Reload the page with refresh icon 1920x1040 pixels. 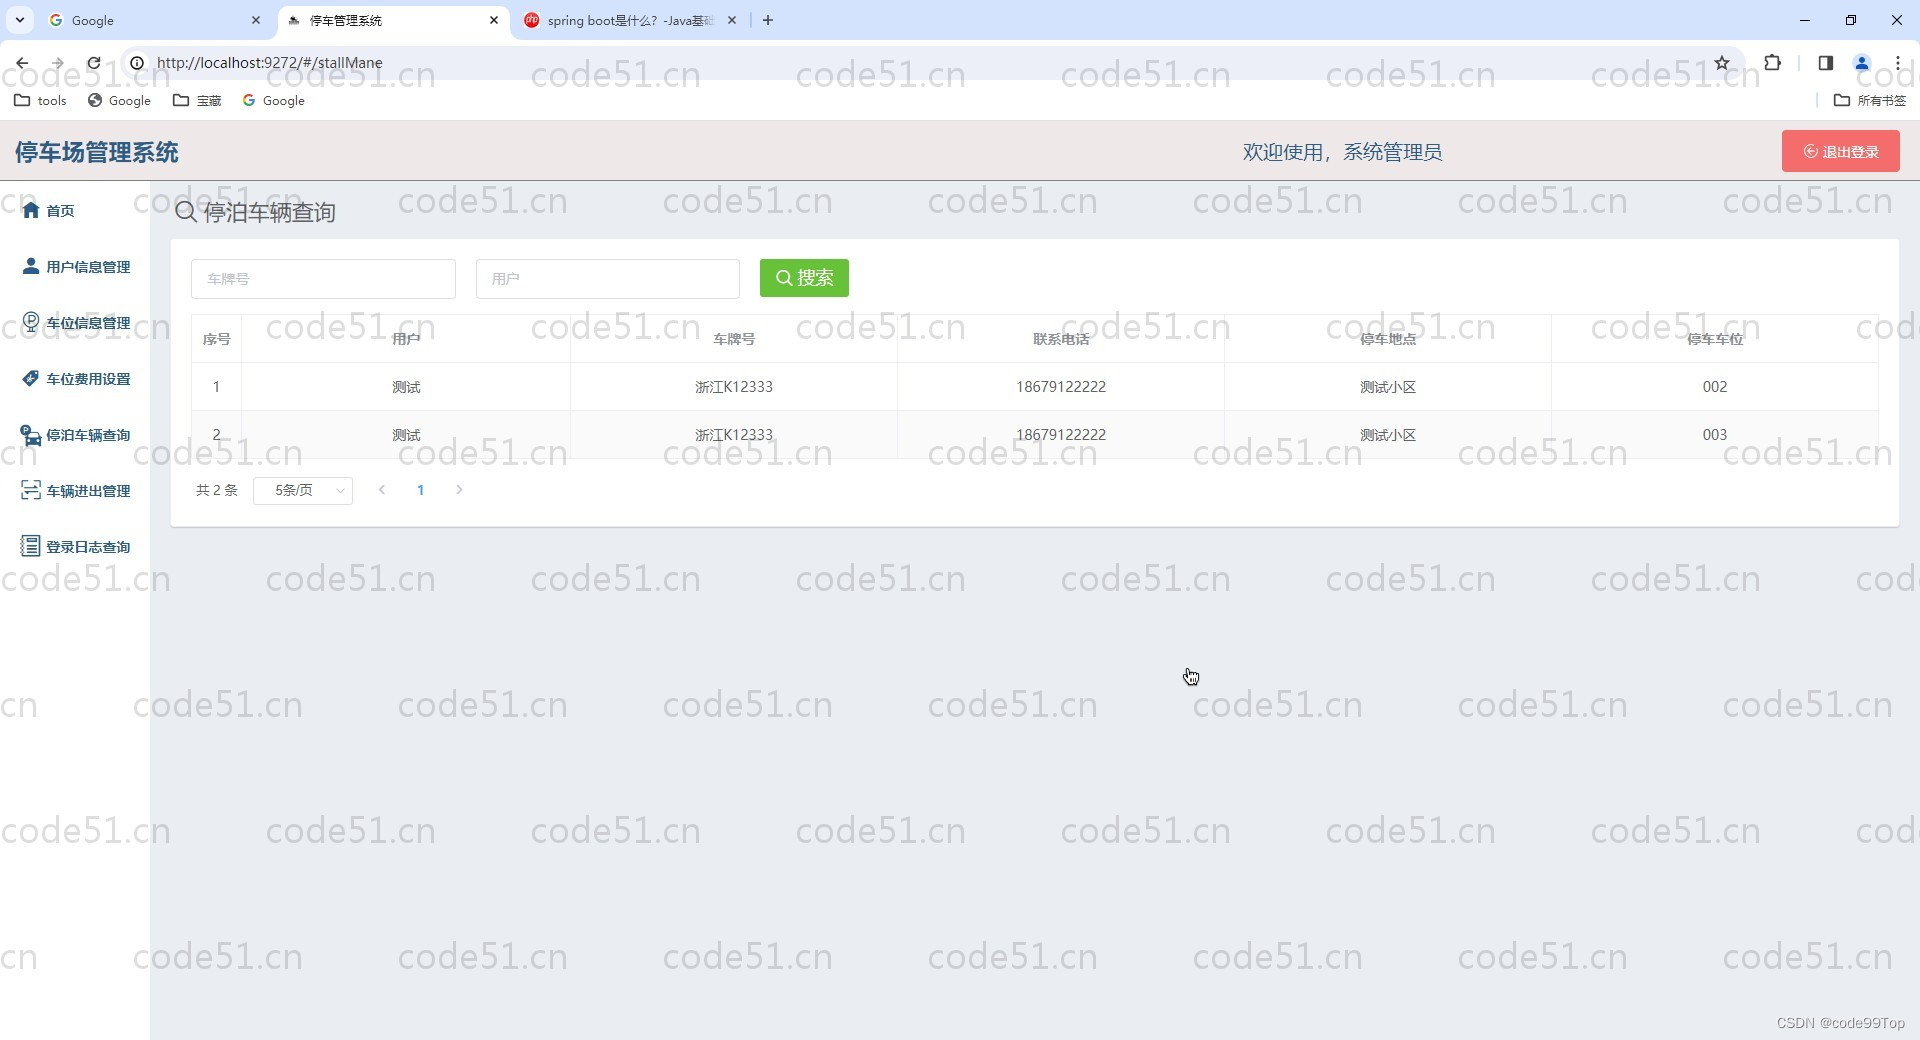tap(94, 62)
